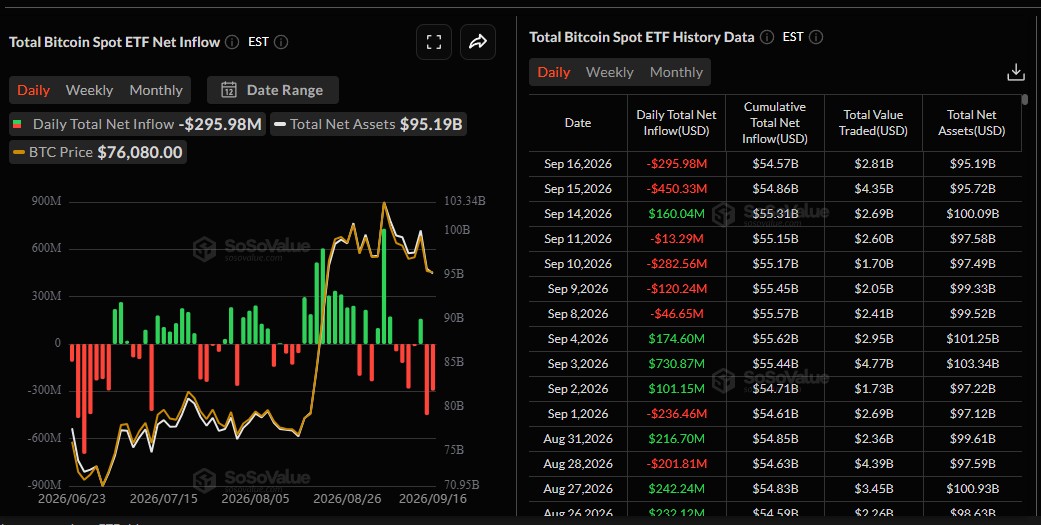Download the history data table
Image resolution: width=1041 pixels, height=525 pixels.
pos(1016,72)
